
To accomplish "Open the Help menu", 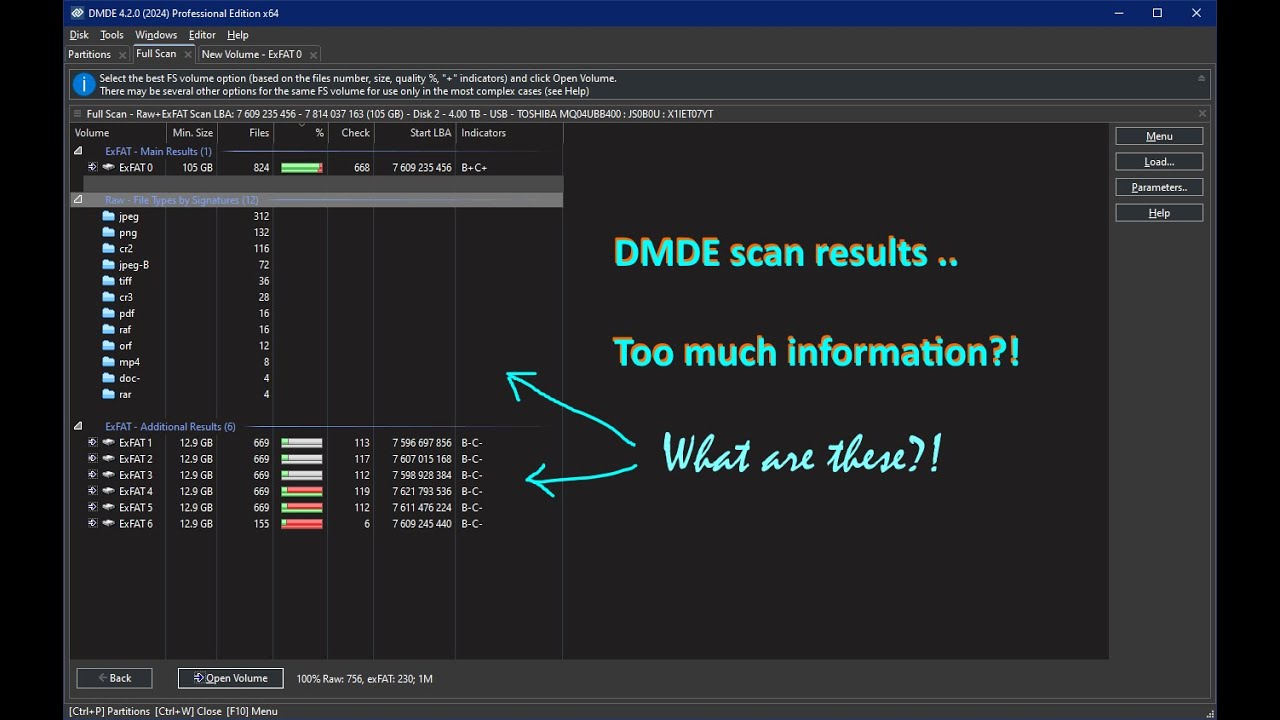I will [x=238, y=35].
